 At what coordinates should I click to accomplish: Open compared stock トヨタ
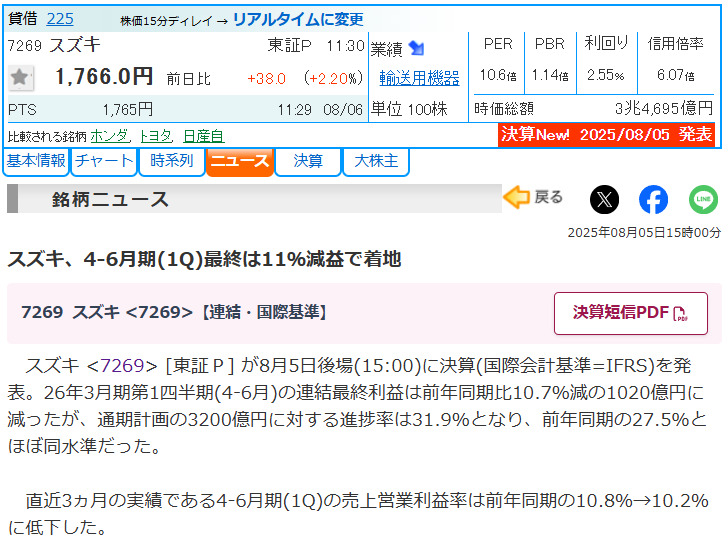(x=156, y=136)
